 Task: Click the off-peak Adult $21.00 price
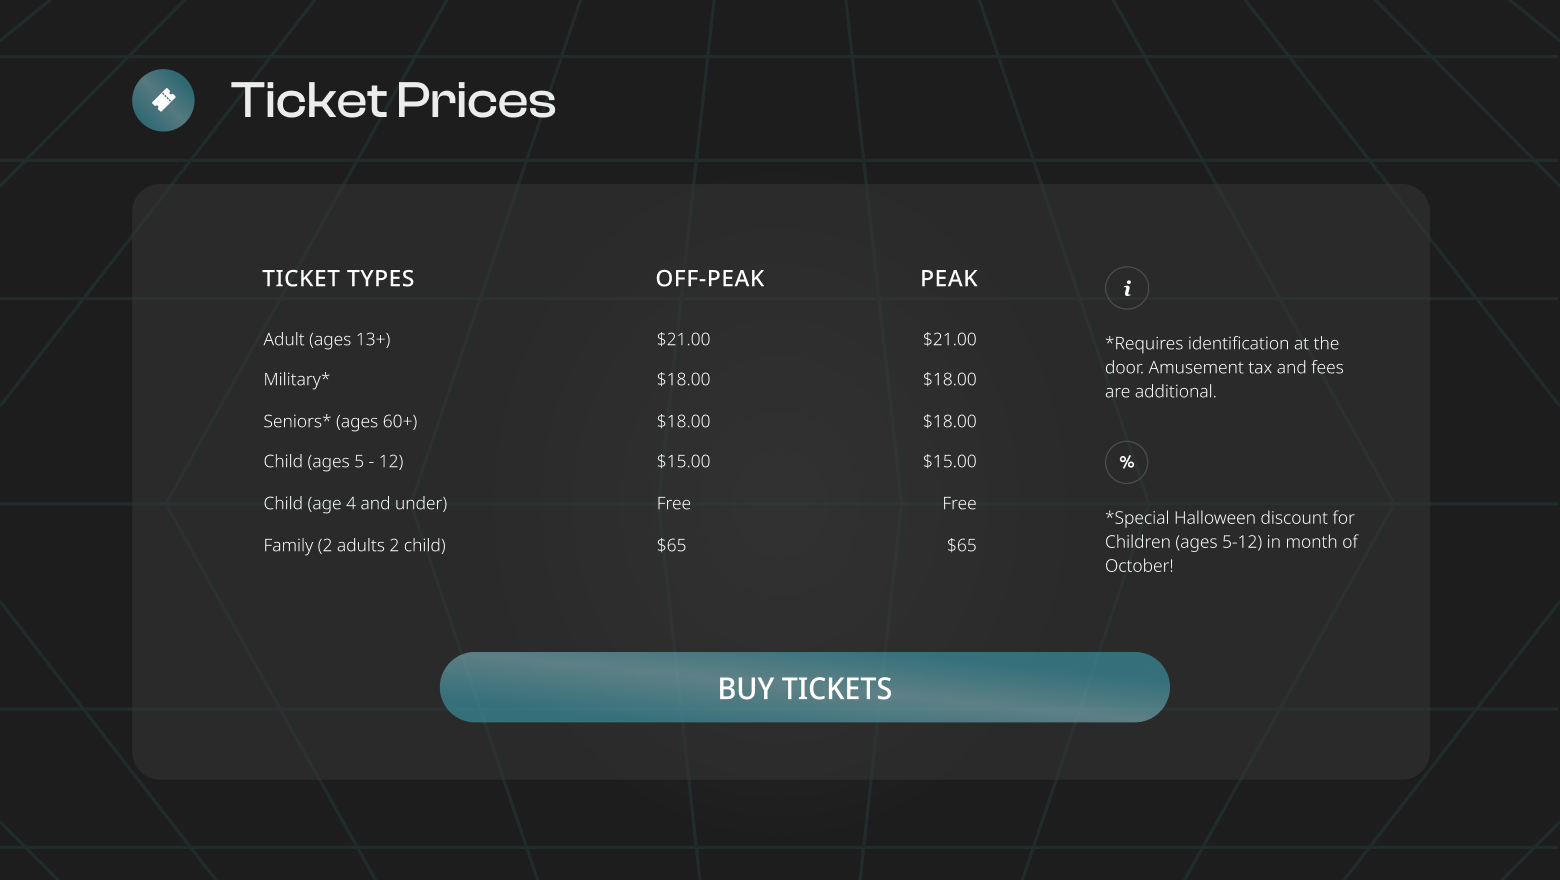683,339
